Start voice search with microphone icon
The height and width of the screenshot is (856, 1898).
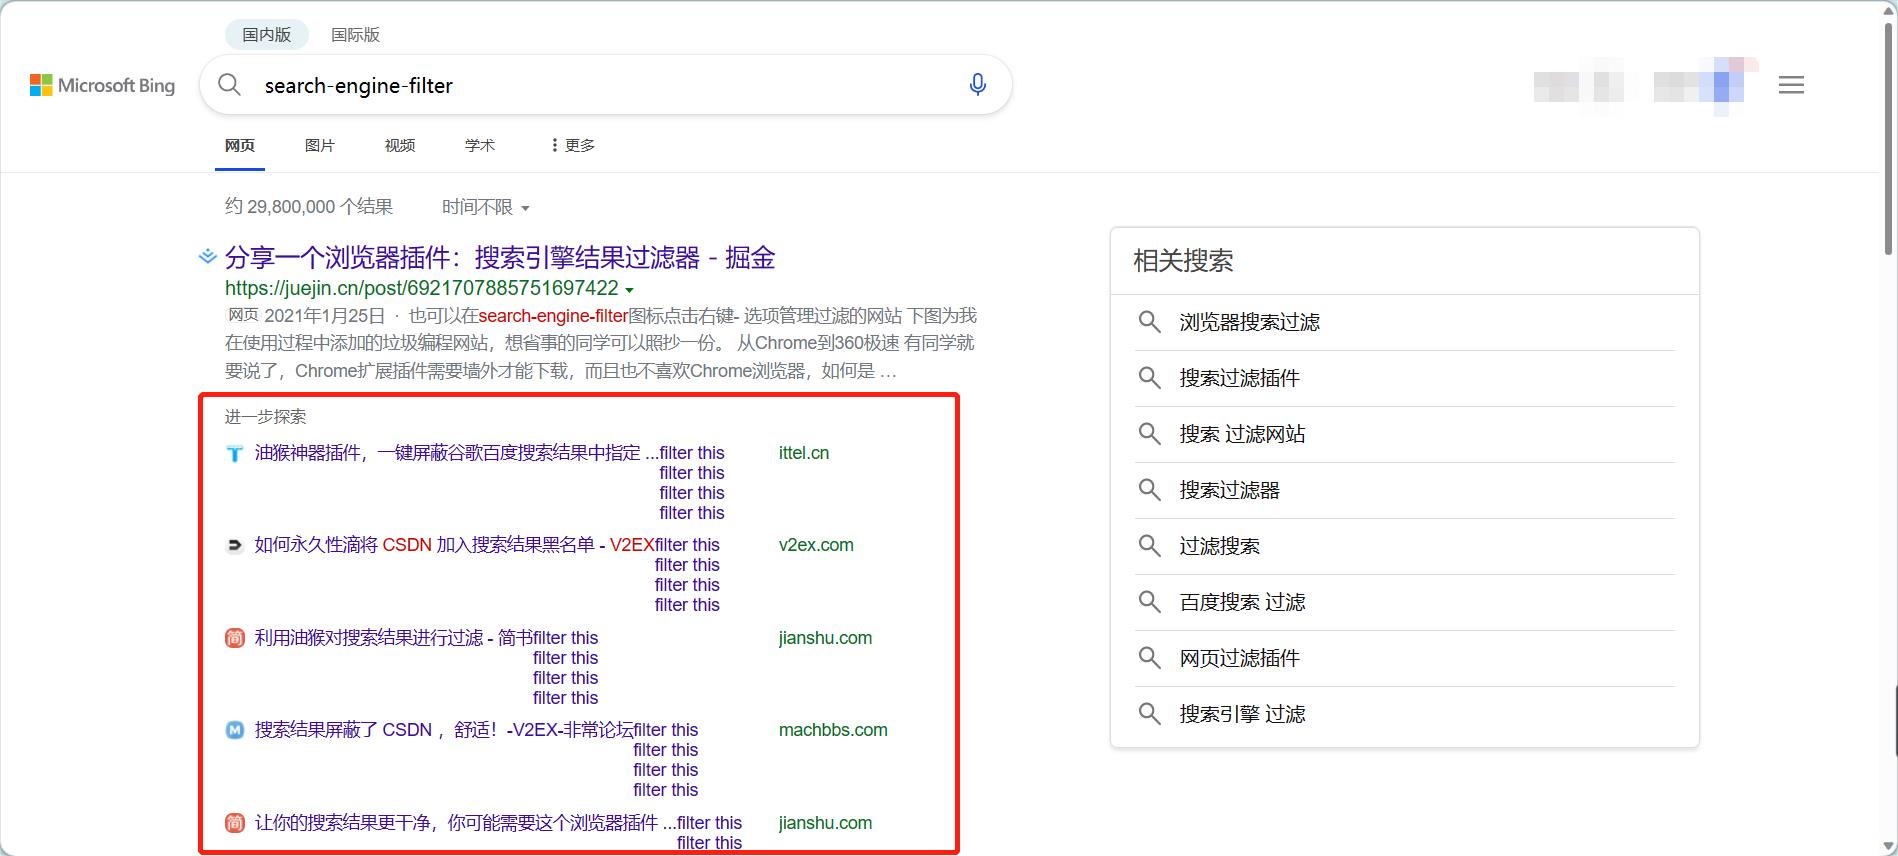978,85
